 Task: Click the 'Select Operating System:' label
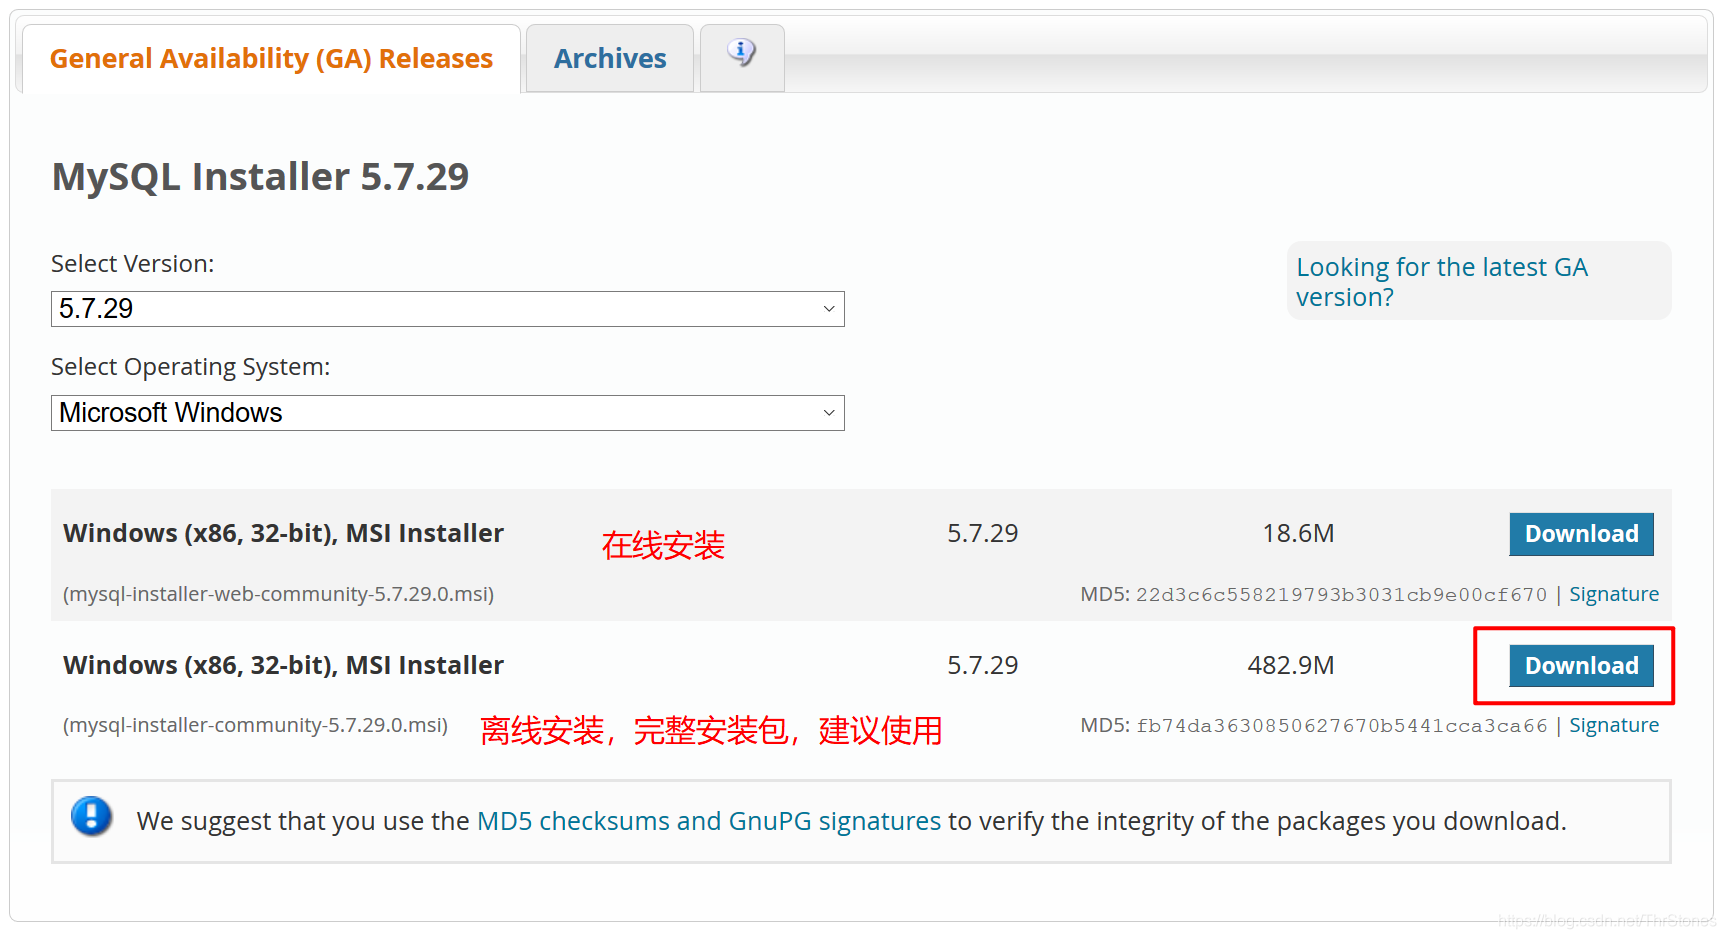pos(191,367)
